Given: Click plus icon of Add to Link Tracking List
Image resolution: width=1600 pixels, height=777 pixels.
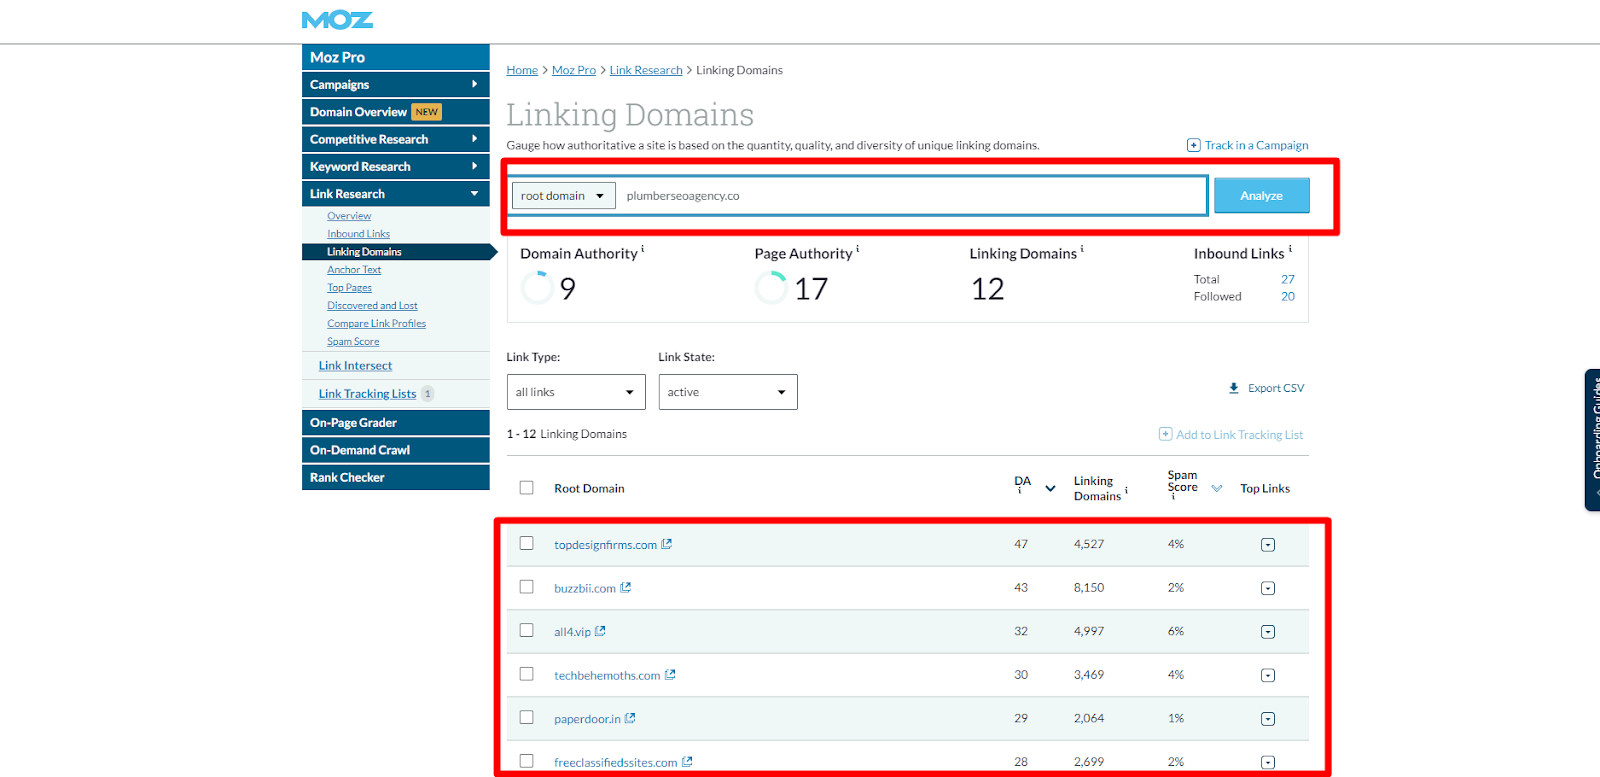Looking at the screenshot, I should (1165, 434).
